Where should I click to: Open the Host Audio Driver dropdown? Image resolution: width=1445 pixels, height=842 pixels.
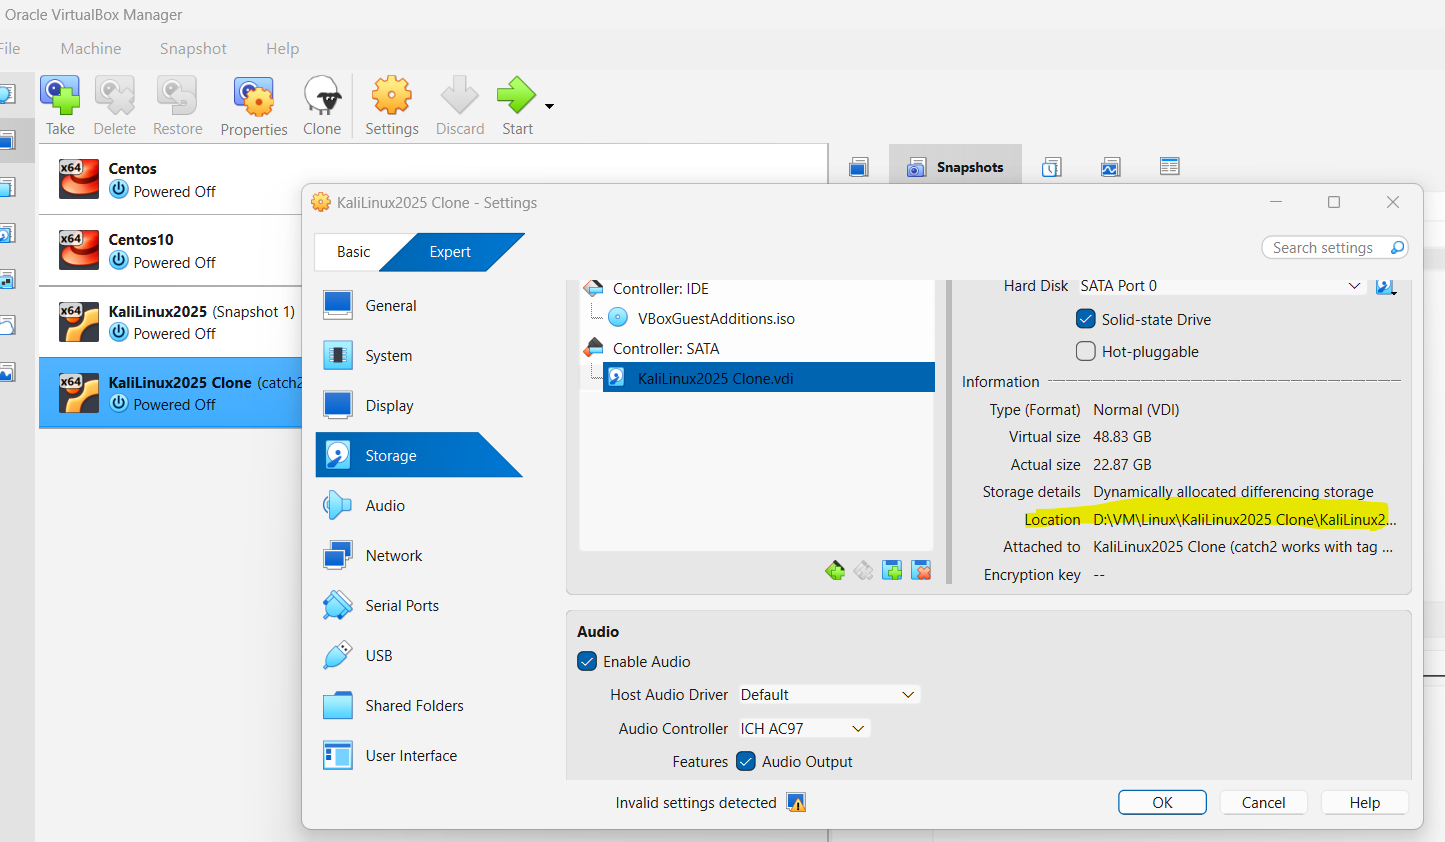pos(828,694)
